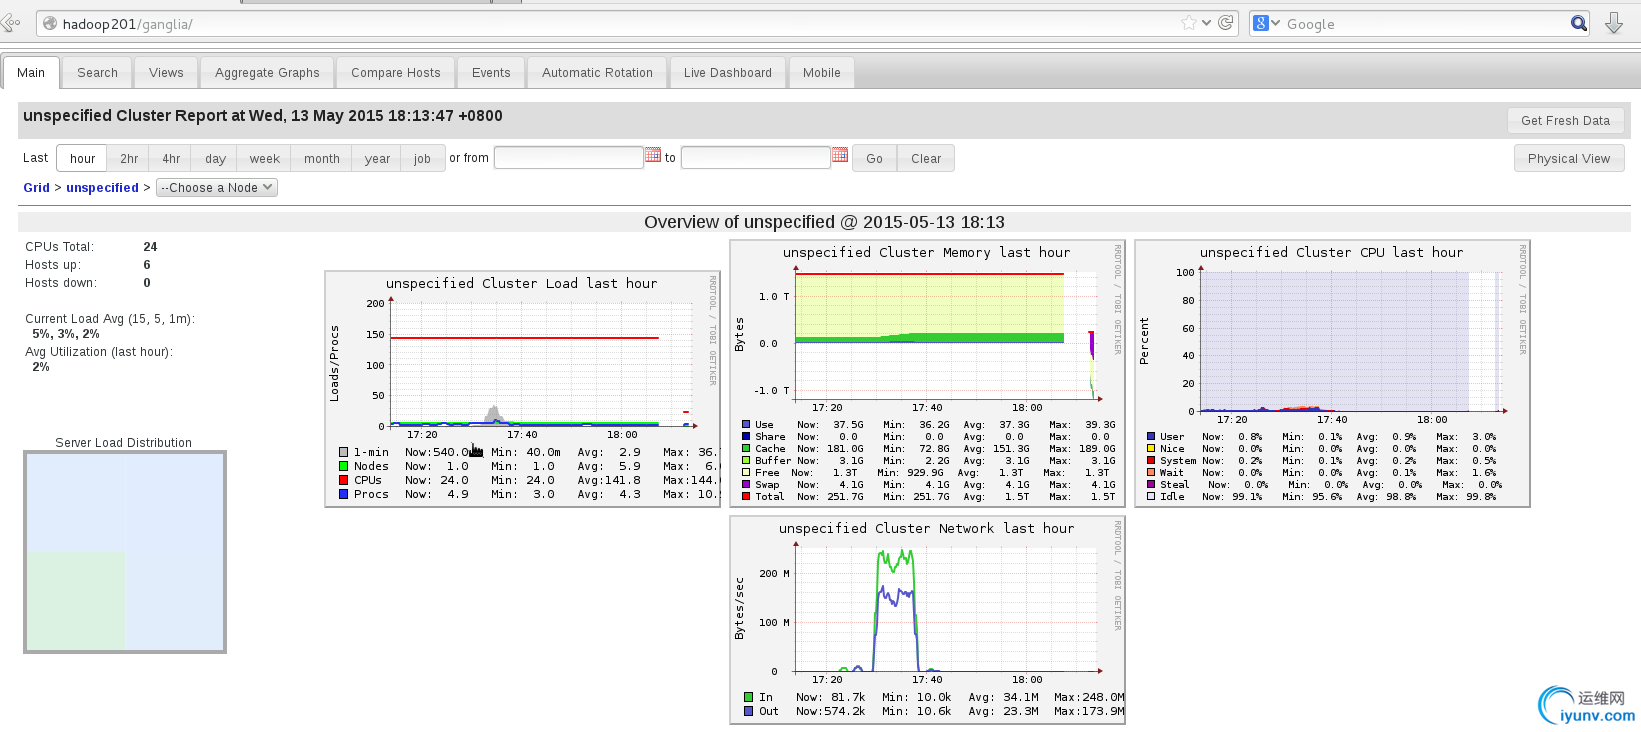Screen dimensions: 1641x732
Task: Click the Out network legend swatch
Action: [x=748, y=711]
